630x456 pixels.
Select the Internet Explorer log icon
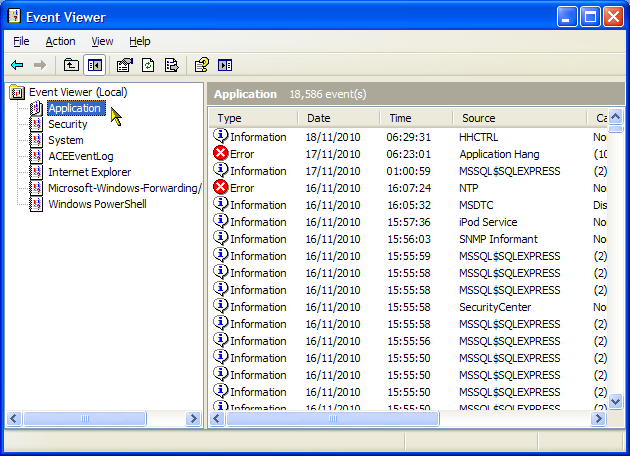point(37,172)
